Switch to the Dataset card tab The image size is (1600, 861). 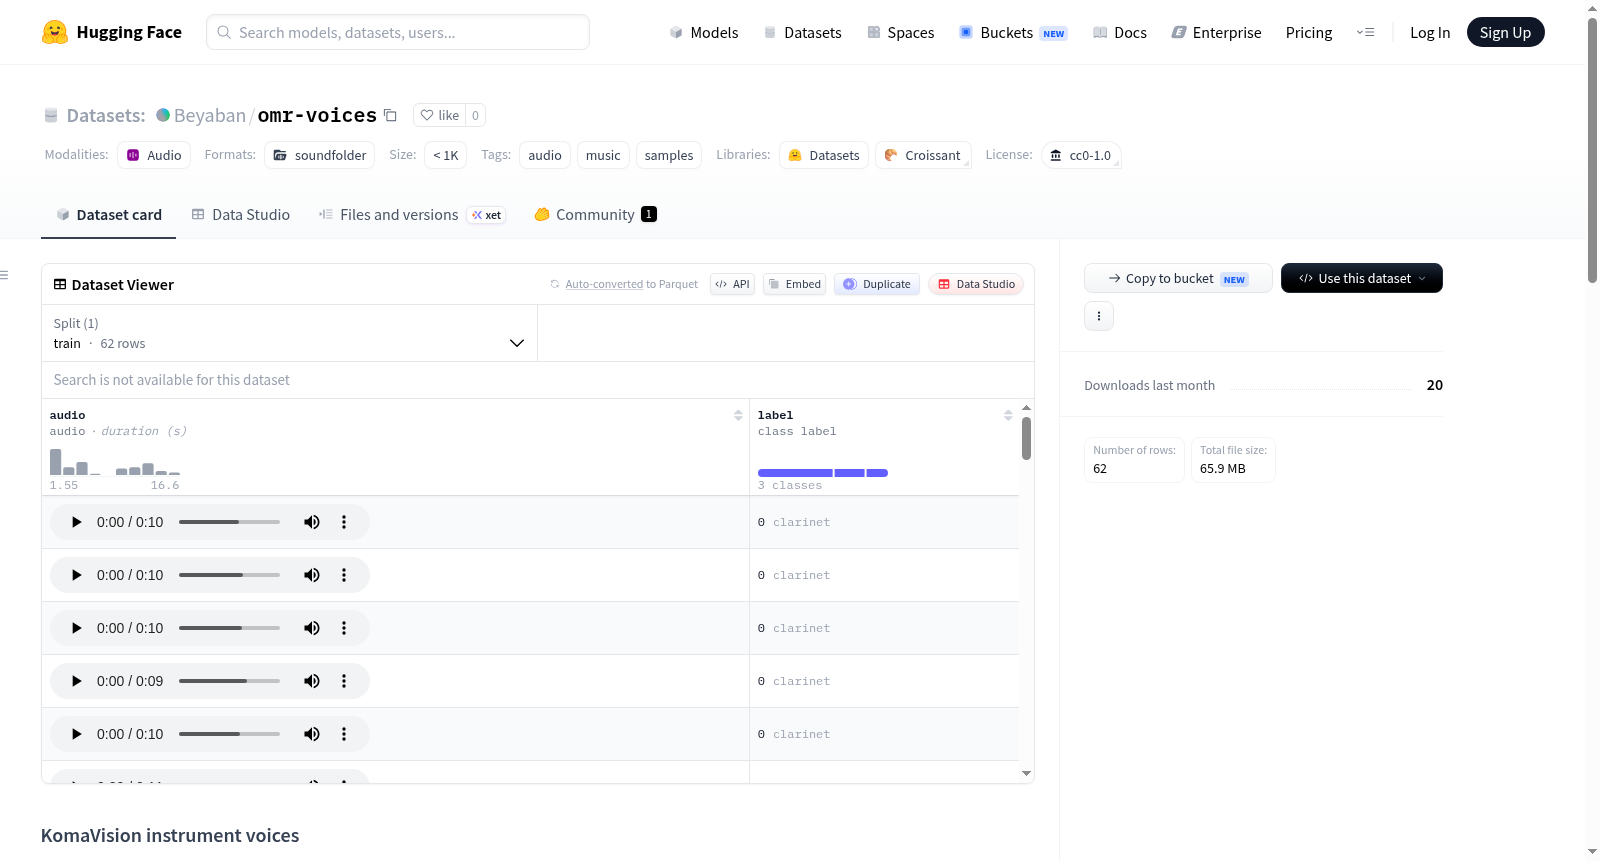pyautogui.click(x=109, y=215)
